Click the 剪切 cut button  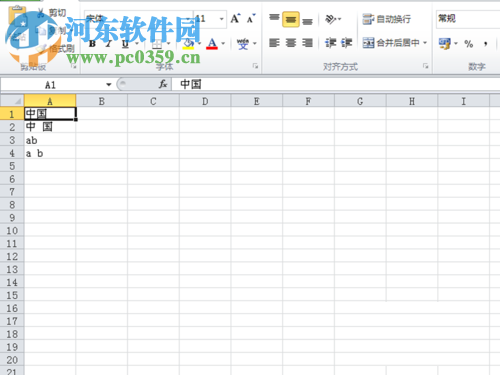click(52, 13)
